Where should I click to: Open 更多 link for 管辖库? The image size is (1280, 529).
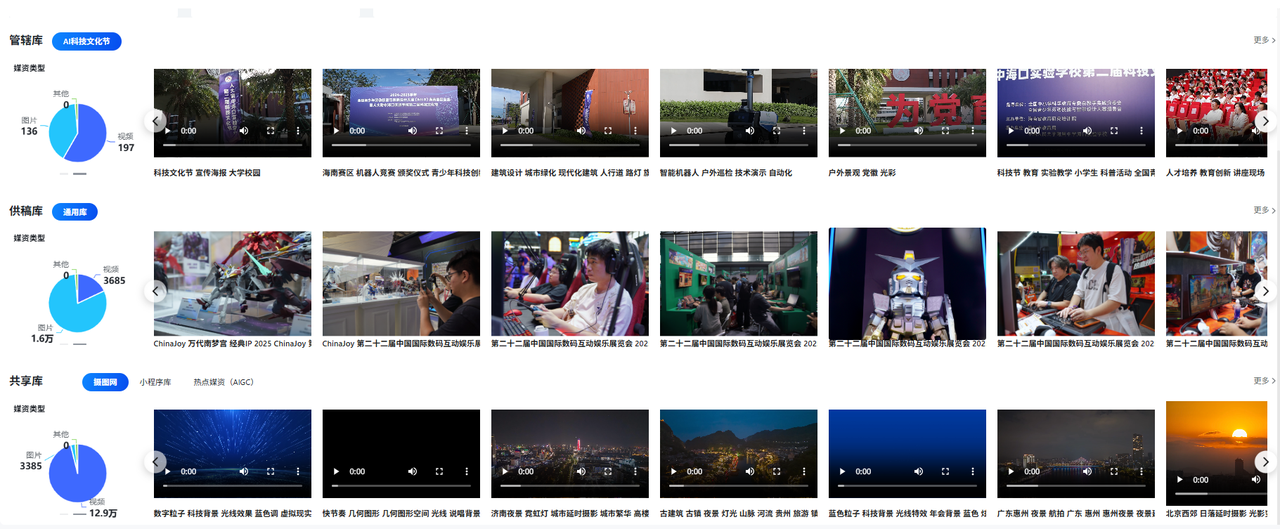pyautogui.click(x=1264, y=40)
